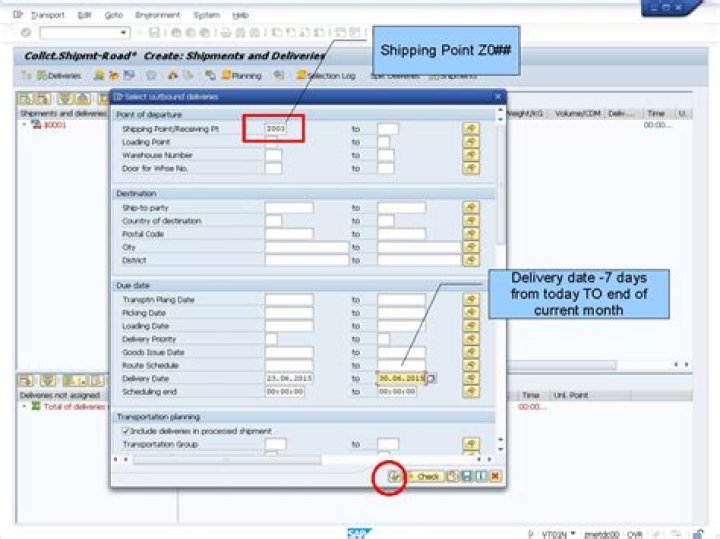Screen dimensions: 720x539
Task: Open multiple selection for Shipping Point/Receiving Pt
Action: [x=471, y=129]
